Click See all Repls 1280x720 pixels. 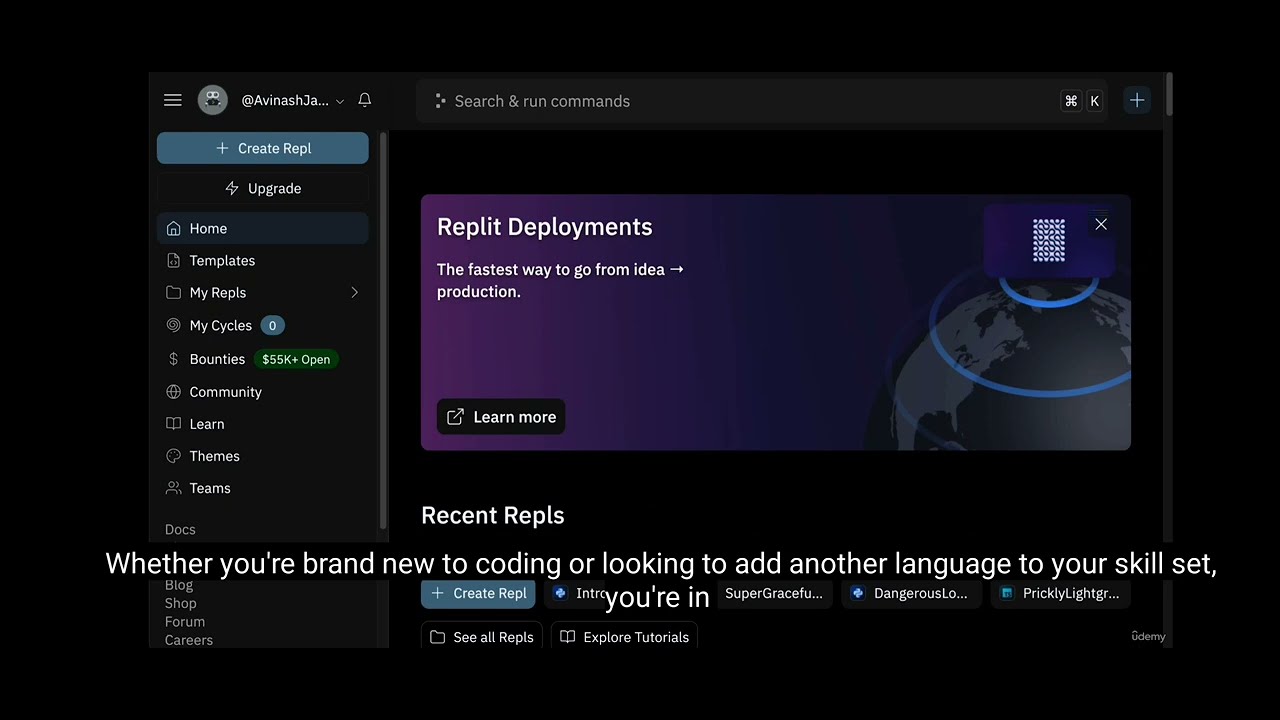[482, 637]
